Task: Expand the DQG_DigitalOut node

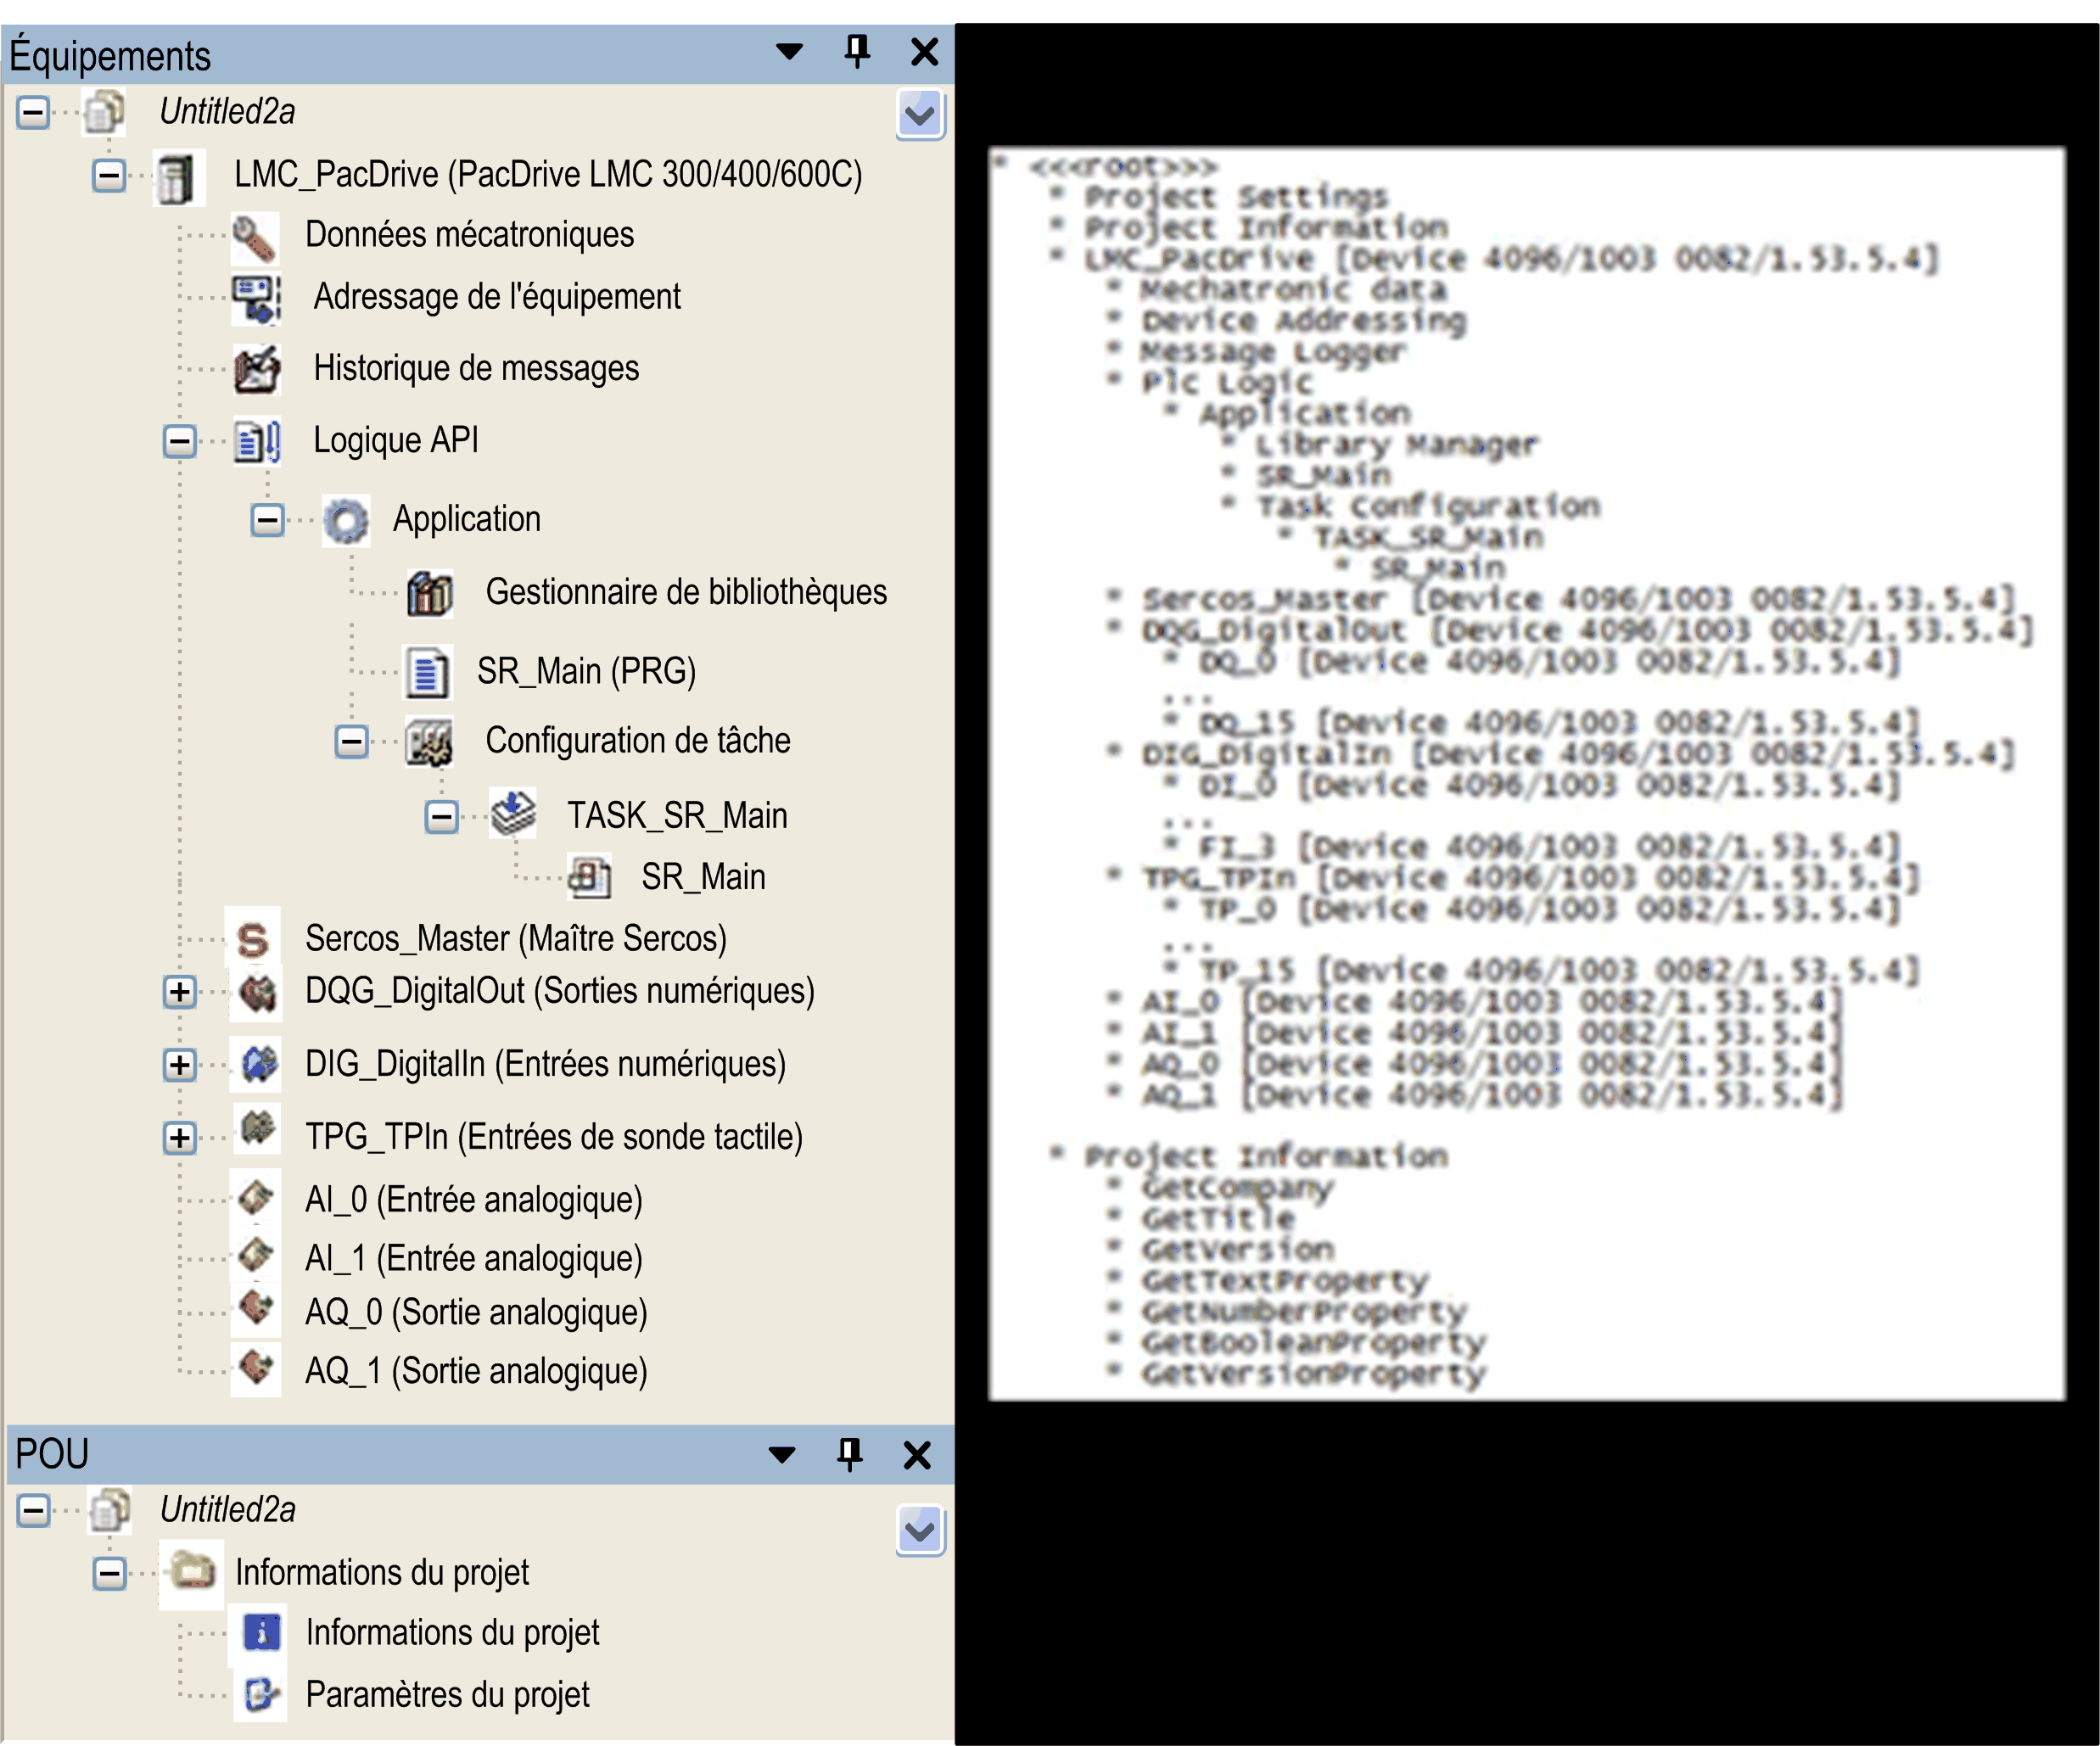Action: point(180,992)
